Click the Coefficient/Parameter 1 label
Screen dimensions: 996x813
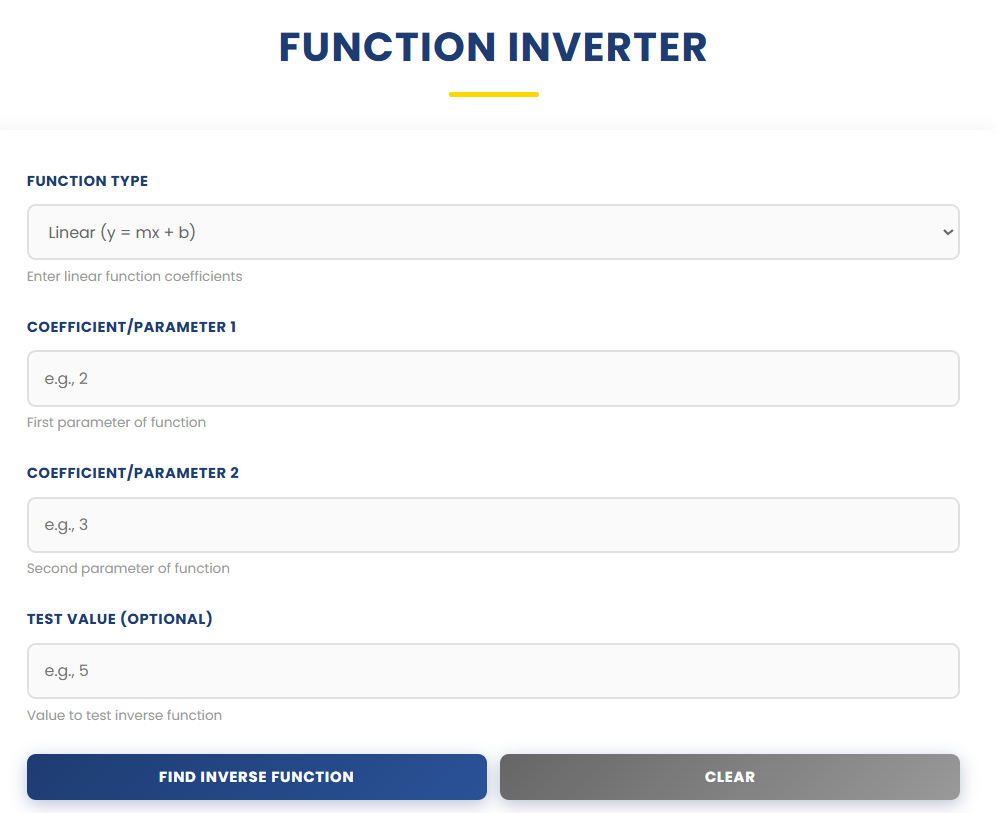[131, 327]
